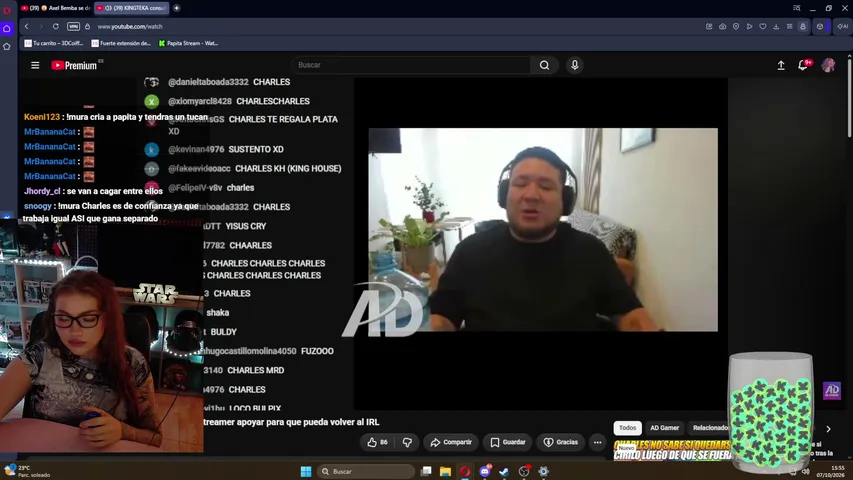
Task: View site security lock info
Action: pos(87,26)
